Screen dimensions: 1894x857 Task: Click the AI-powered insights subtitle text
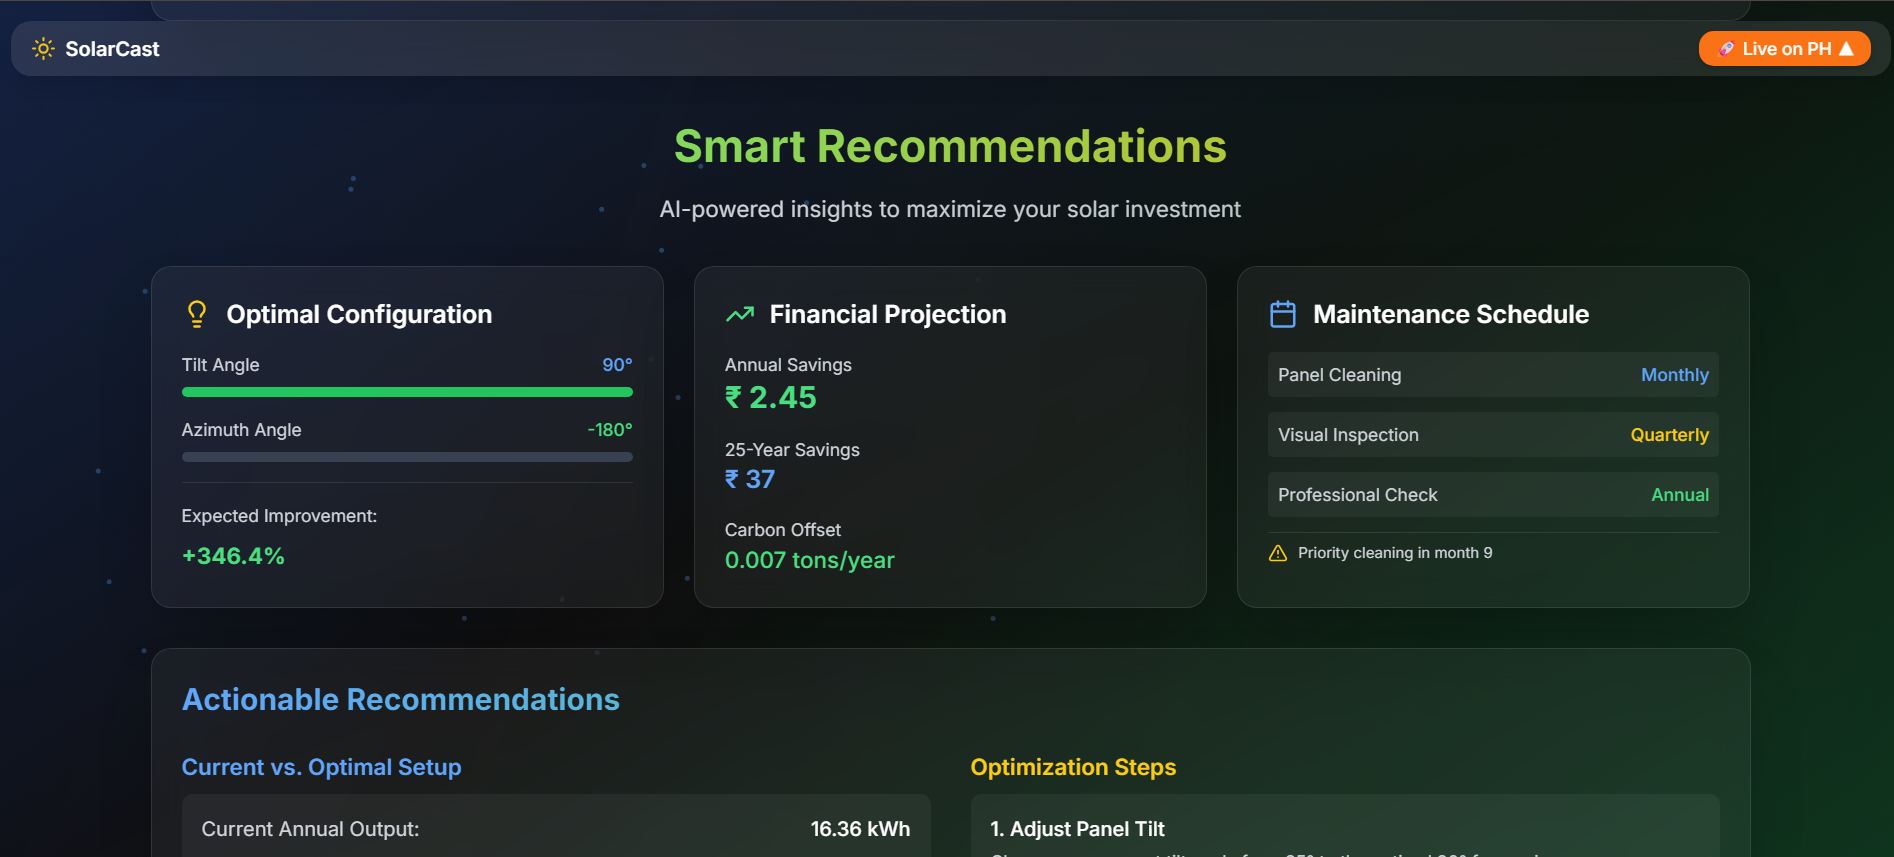(x=950, y=209)
